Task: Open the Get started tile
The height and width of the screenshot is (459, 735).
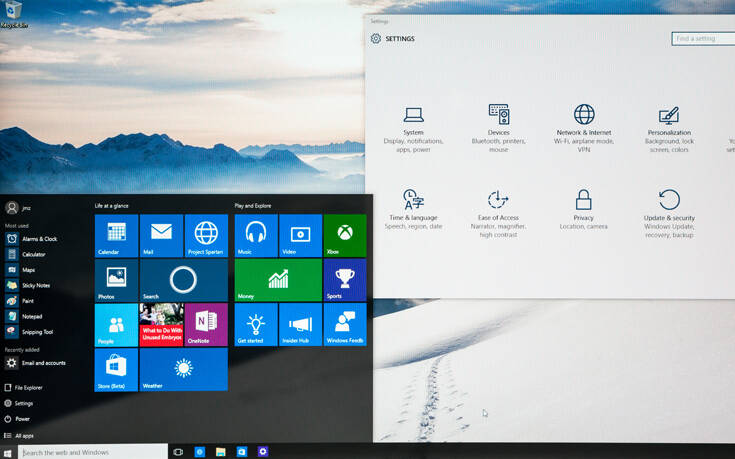Action: point(256,325)
